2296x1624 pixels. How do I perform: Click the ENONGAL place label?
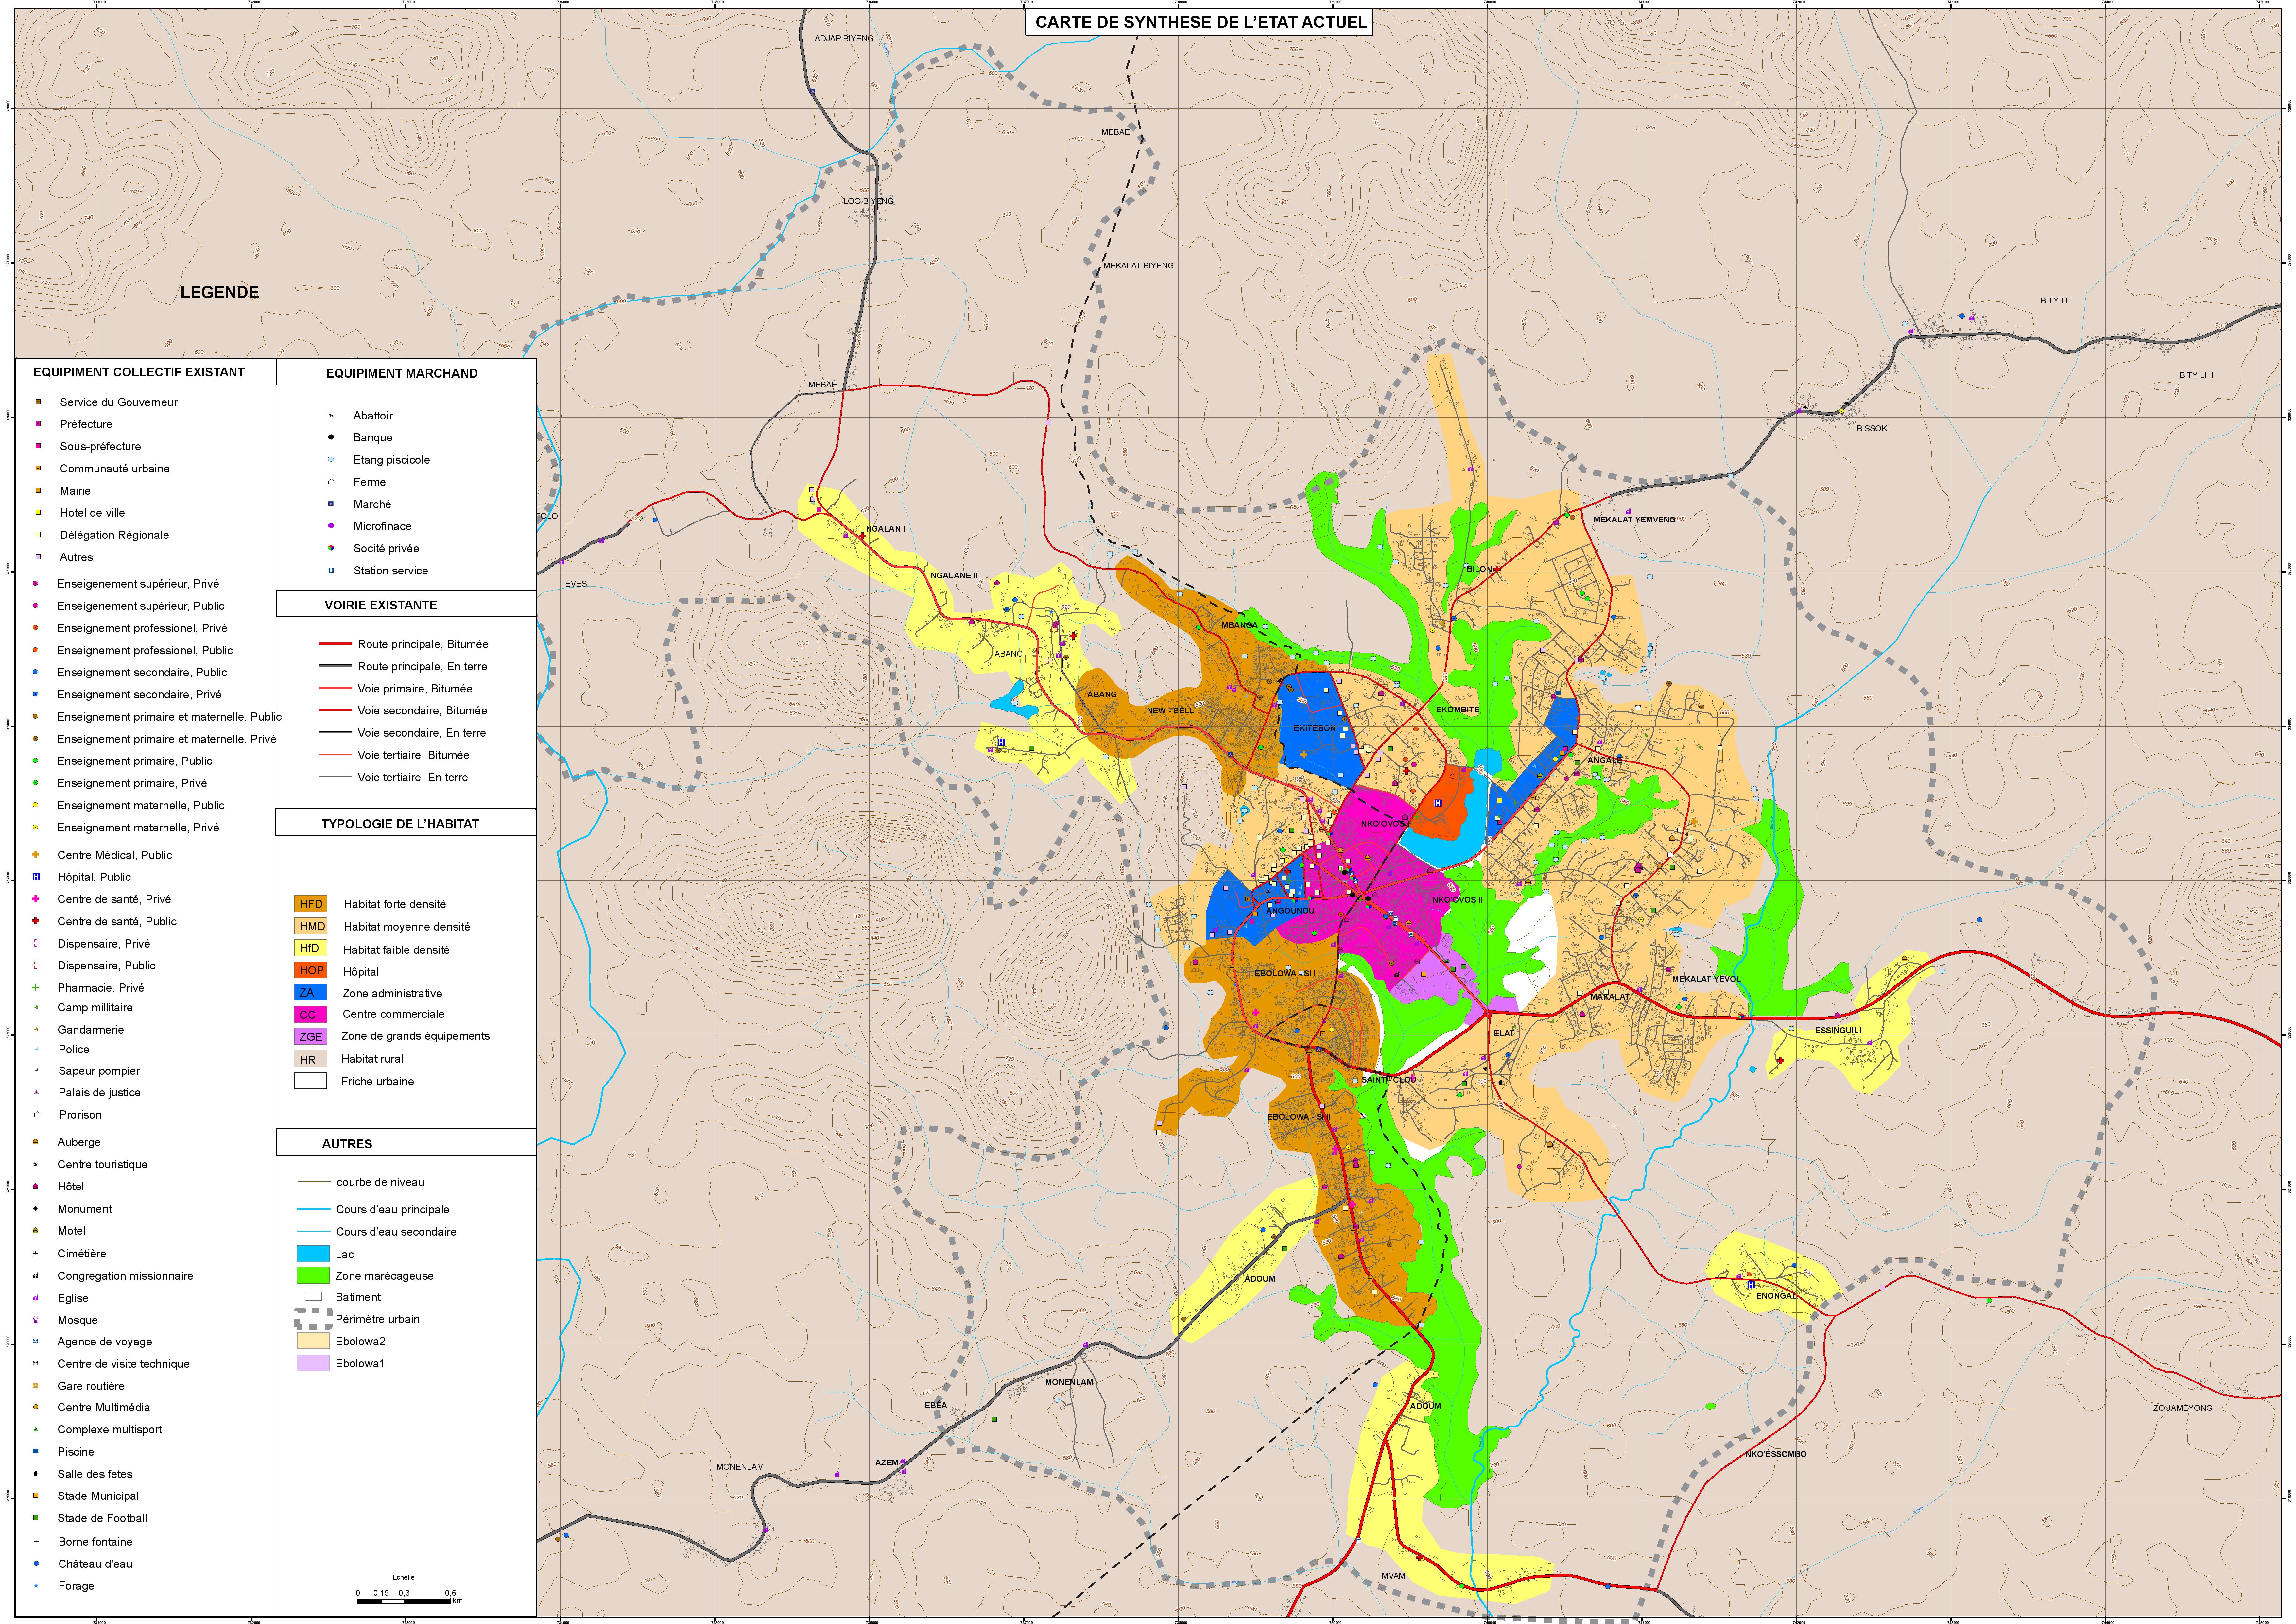[x=1776, y=1296]
